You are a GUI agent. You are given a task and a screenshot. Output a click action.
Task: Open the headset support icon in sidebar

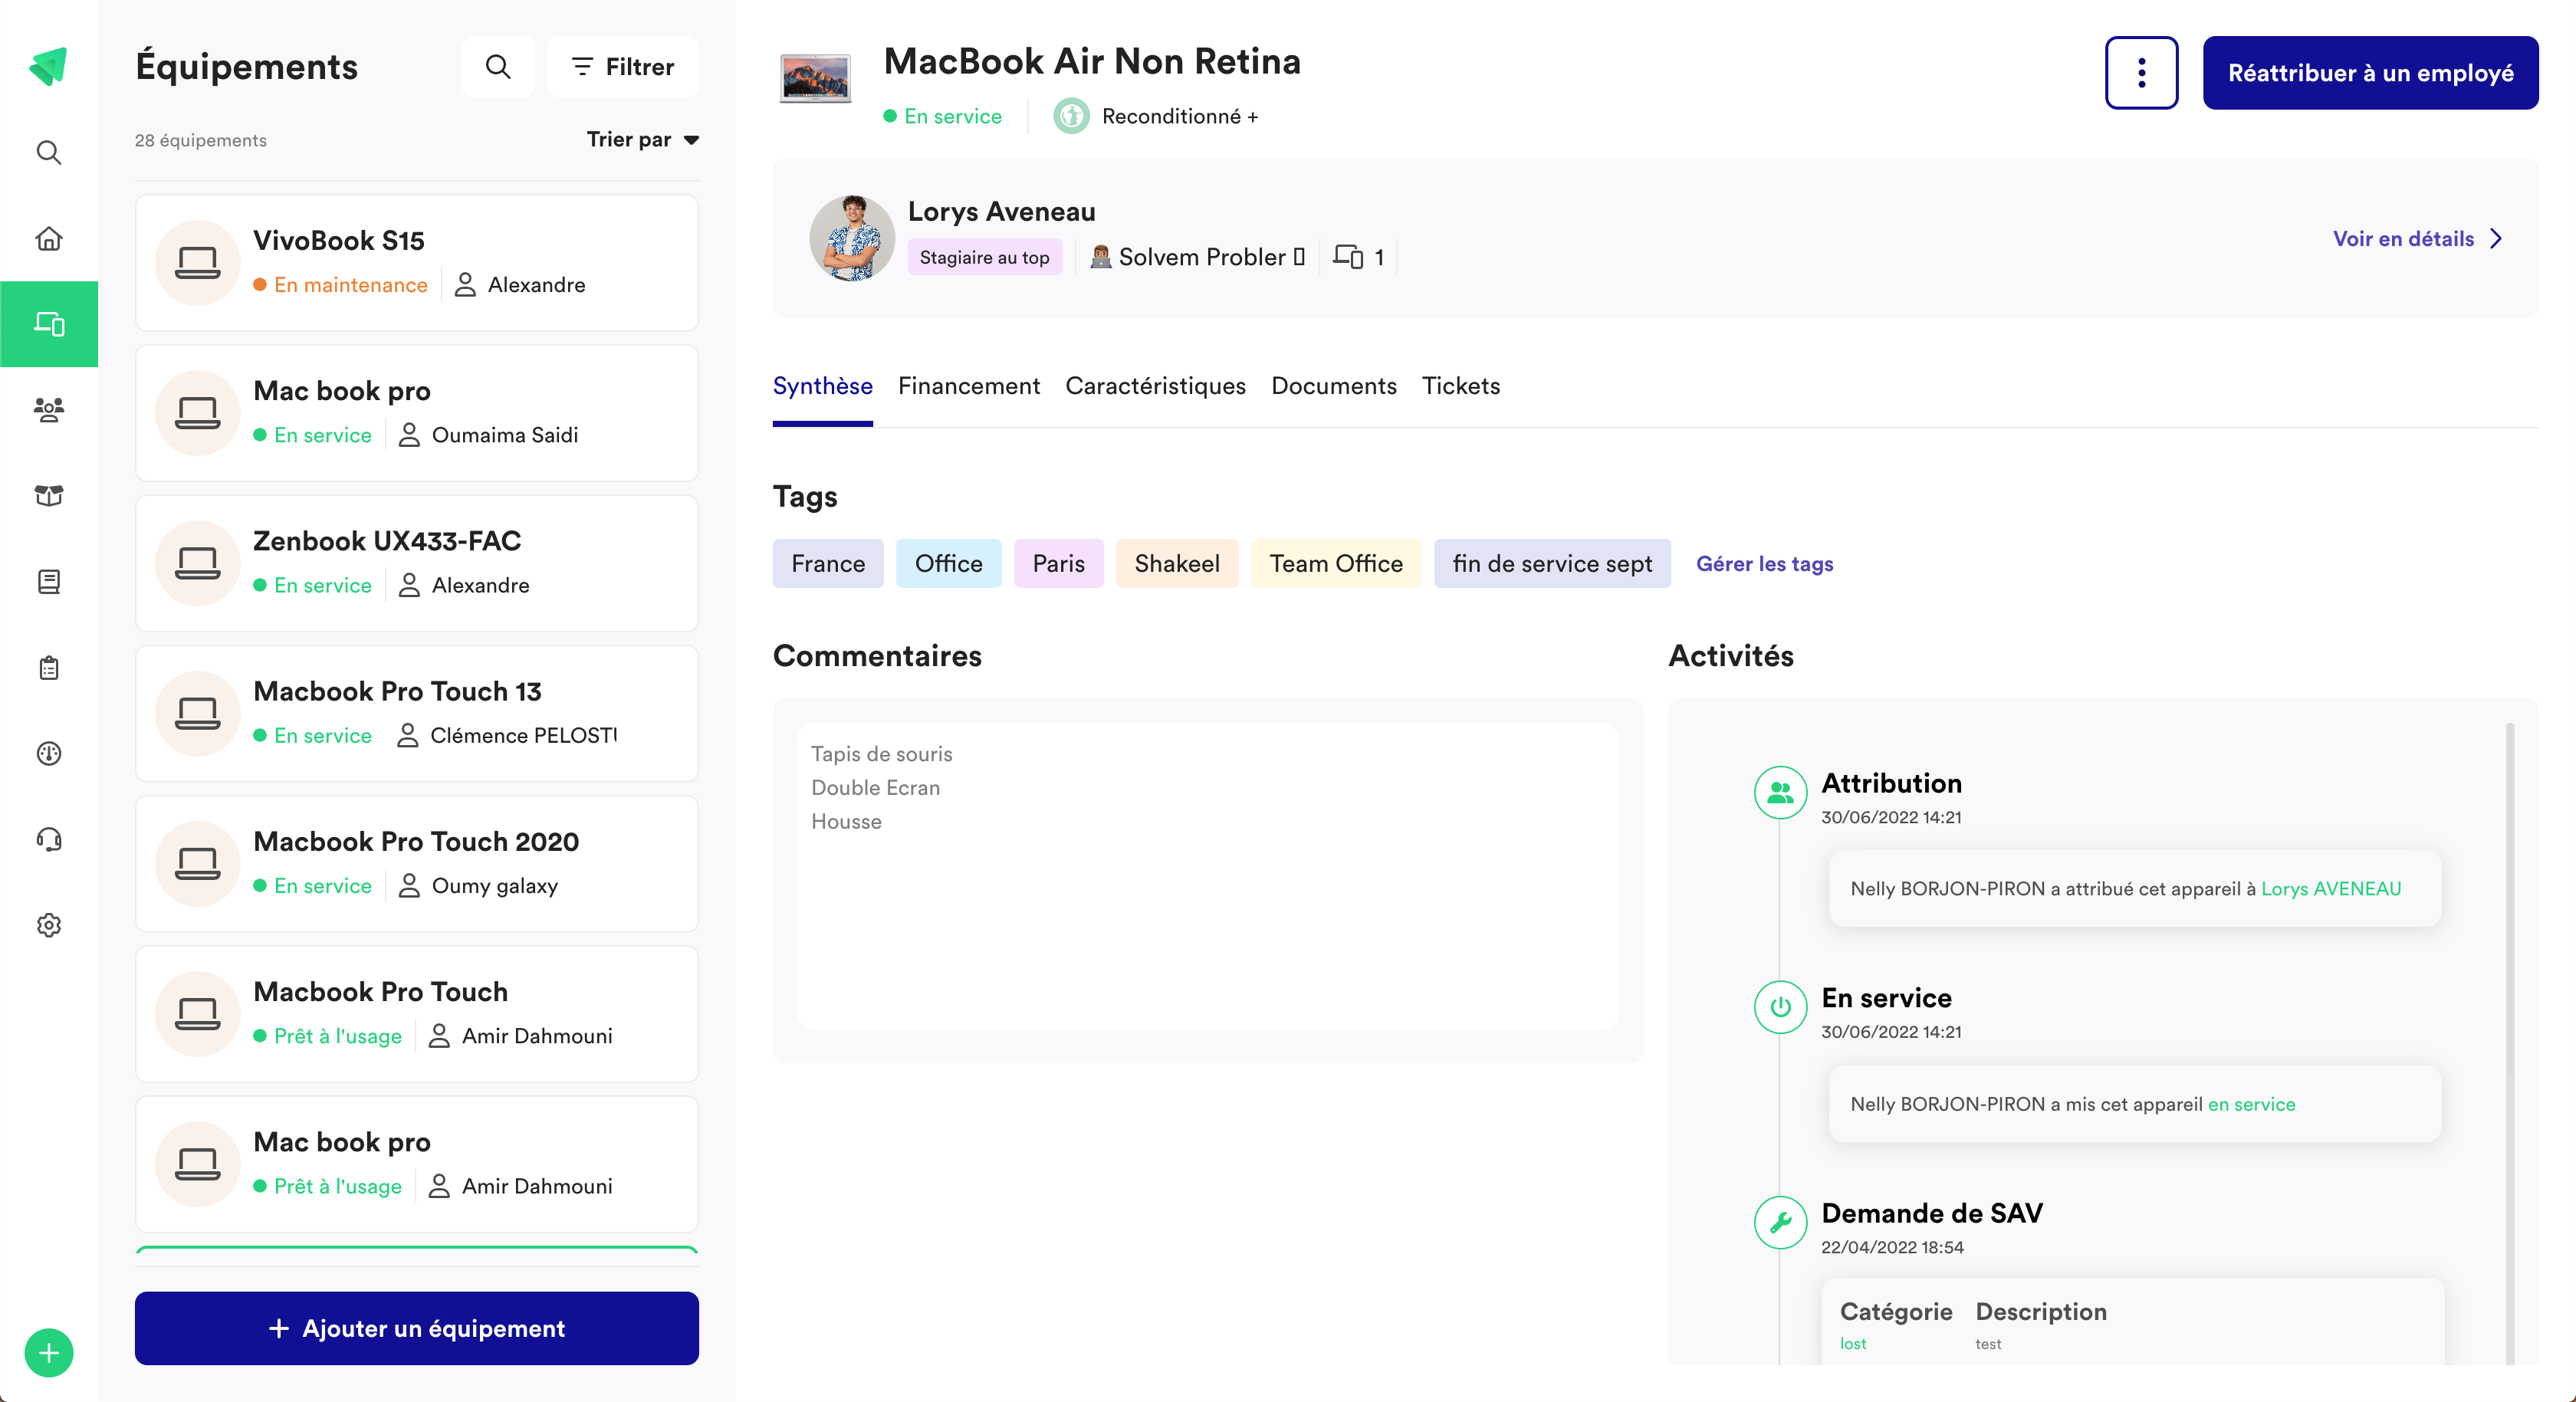(49, 839)
